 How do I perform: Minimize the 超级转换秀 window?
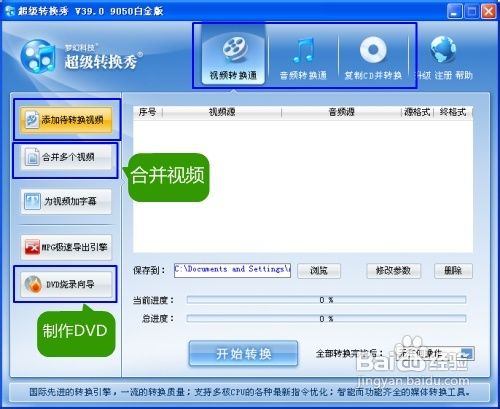pos(455,12)
